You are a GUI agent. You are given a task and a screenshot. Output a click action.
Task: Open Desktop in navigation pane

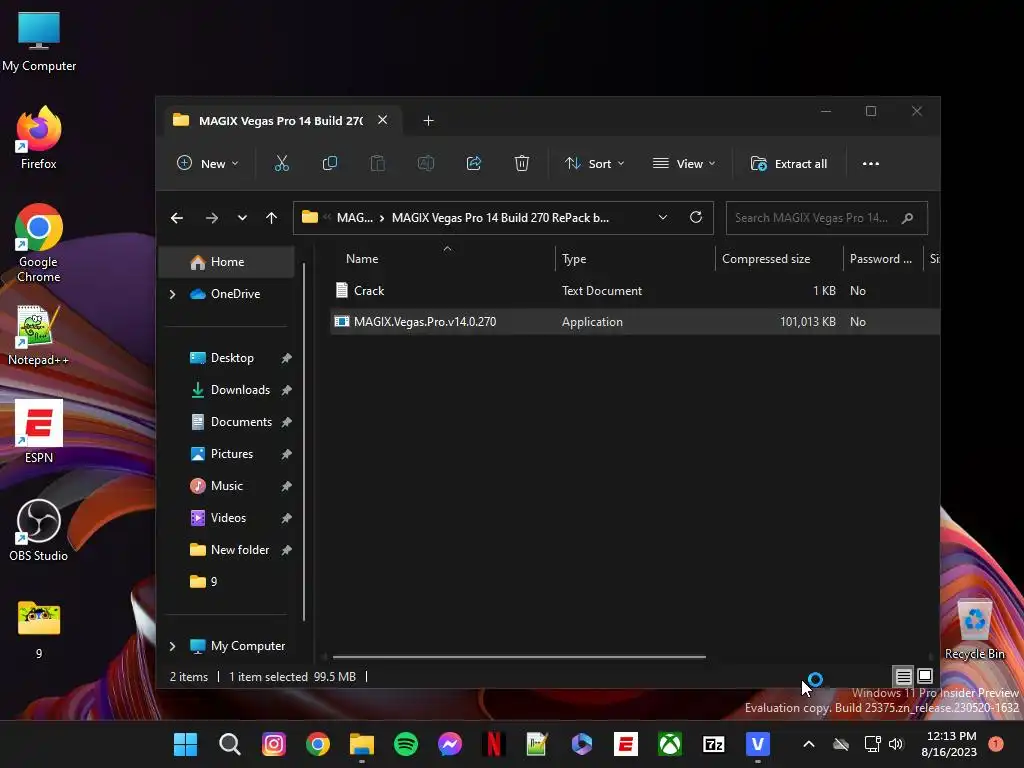[x=232, y=358]
